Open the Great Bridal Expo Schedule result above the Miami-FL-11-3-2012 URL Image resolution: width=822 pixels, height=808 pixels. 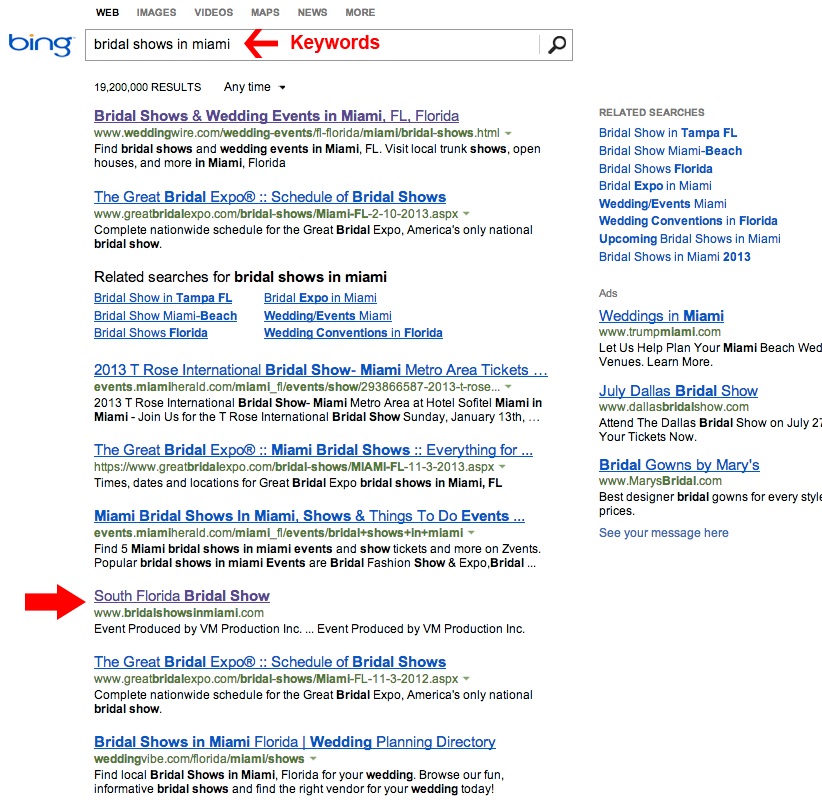click(270, 662)
